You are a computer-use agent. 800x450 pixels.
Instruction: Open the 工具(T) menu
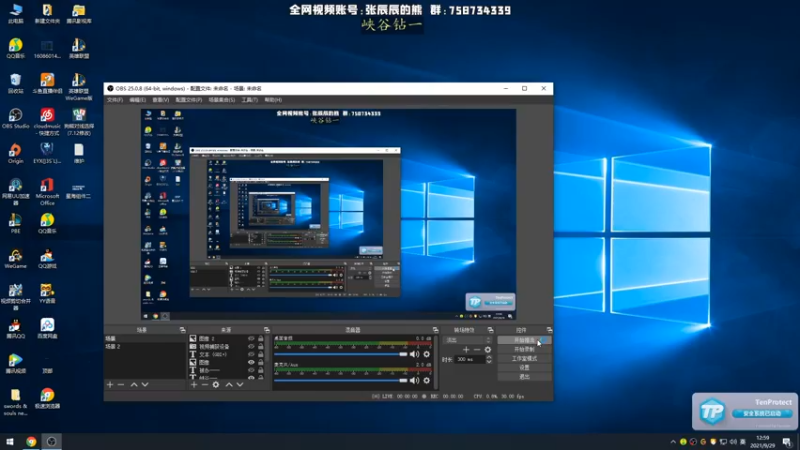coord(249,100)
